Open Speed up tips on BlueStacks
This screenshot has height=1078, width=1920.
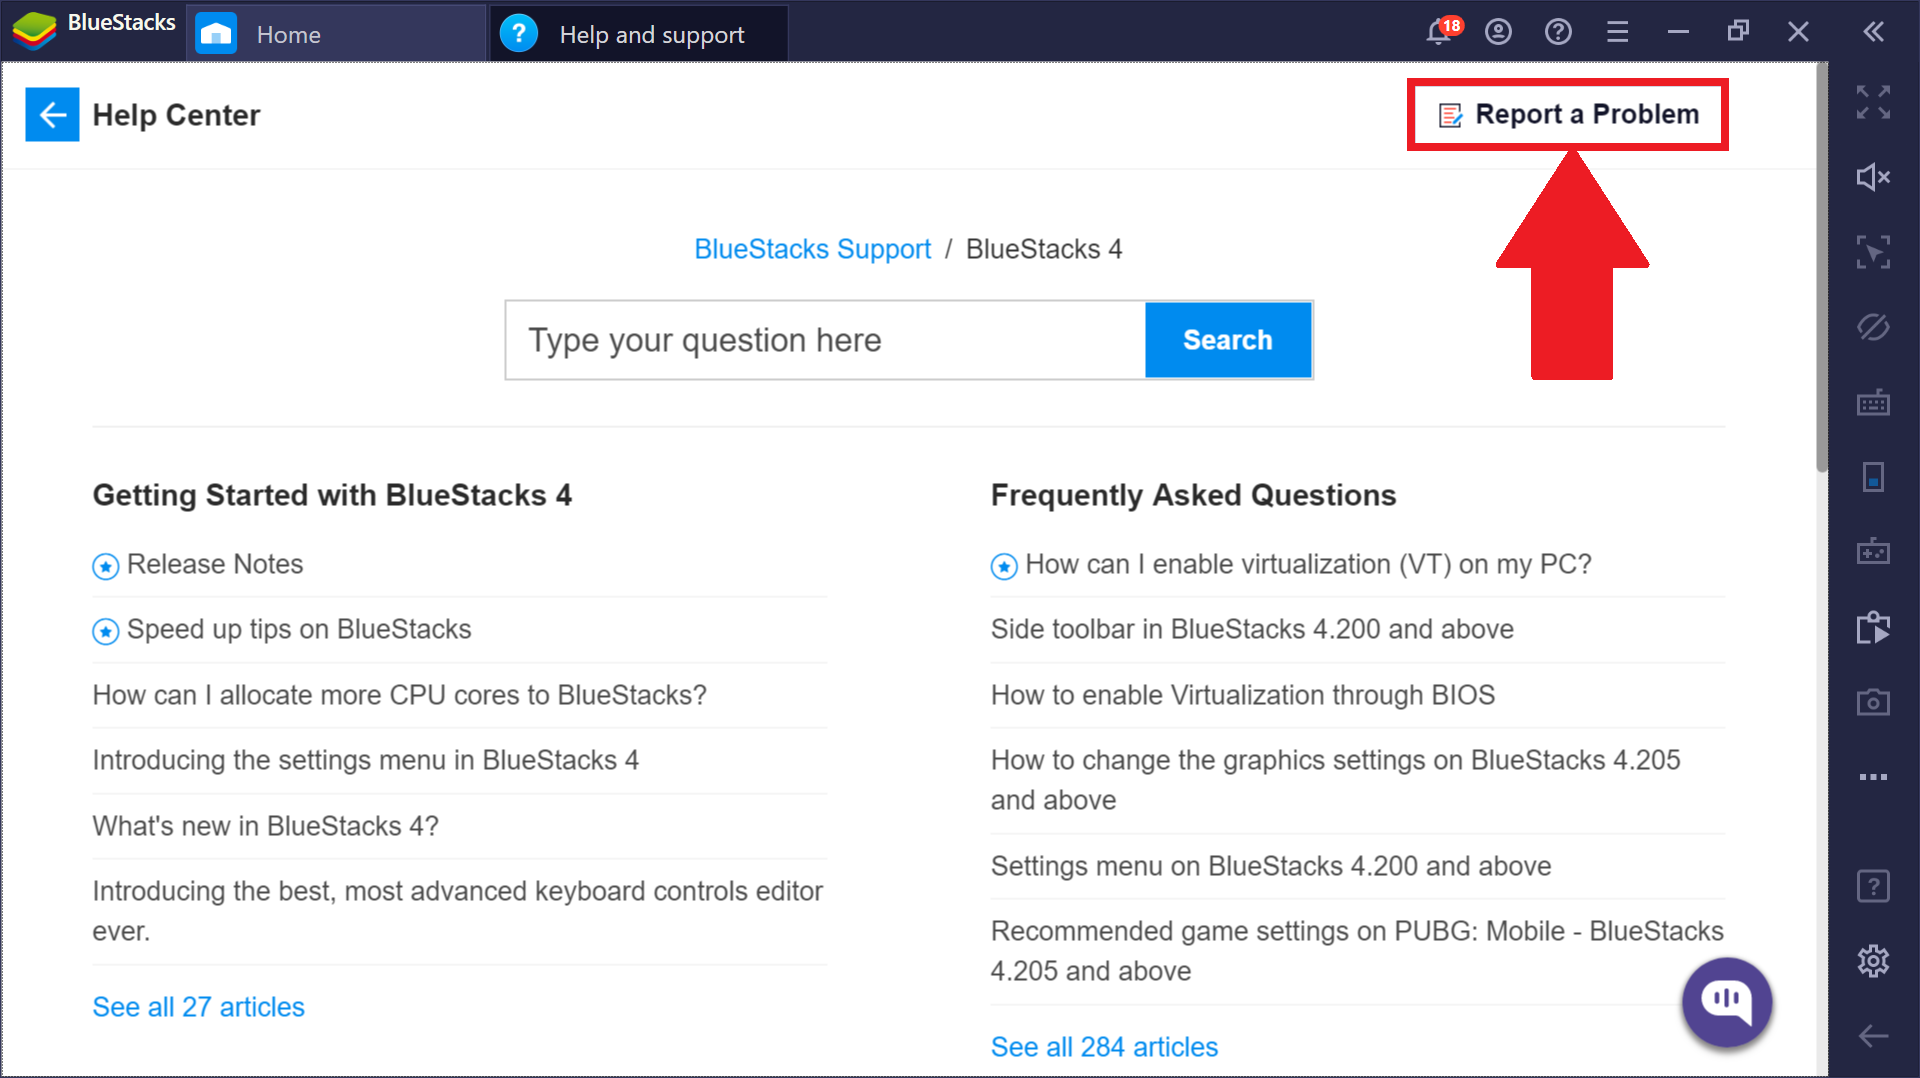[299, 629]
